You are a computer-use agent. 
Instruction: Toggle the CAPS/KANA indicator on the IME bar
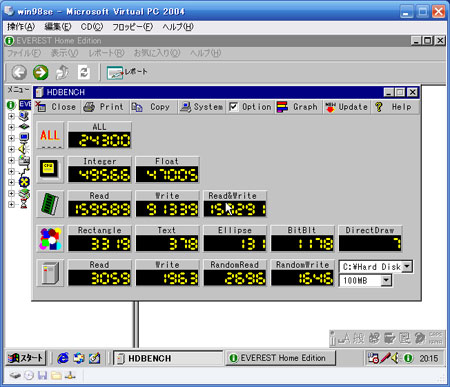point(435,338)
